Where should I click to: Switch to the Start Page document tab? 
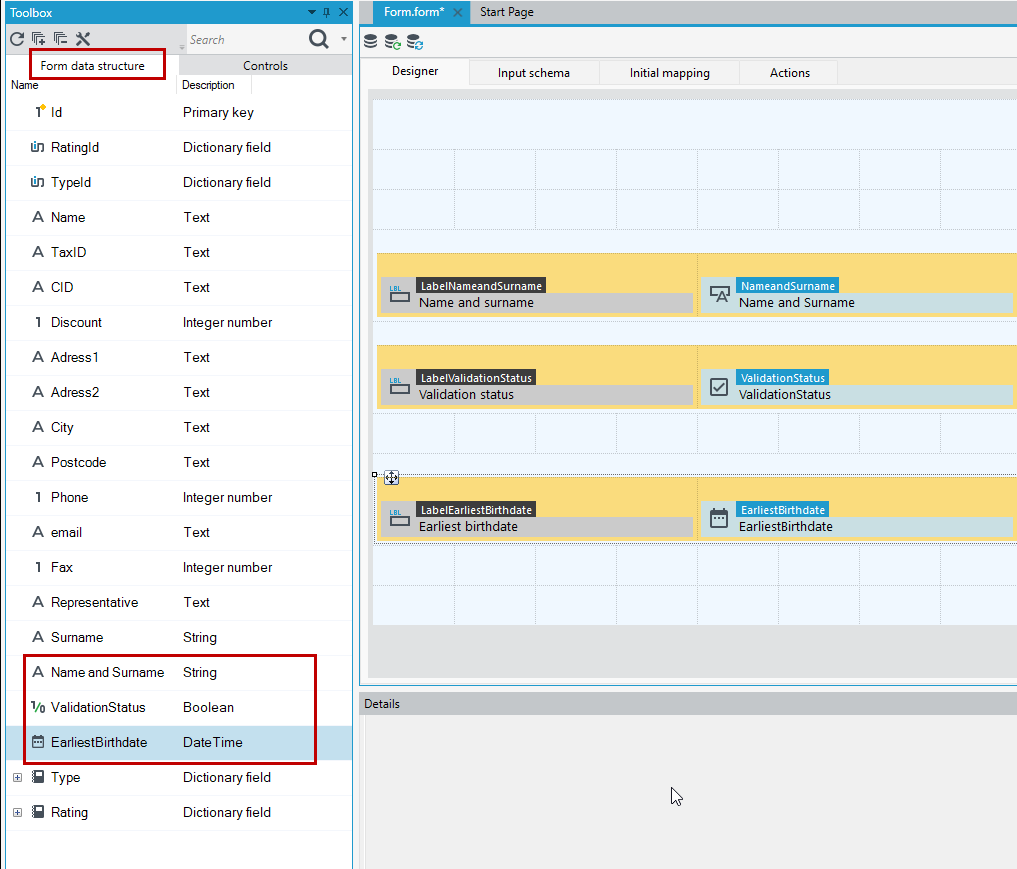point(507,12)
